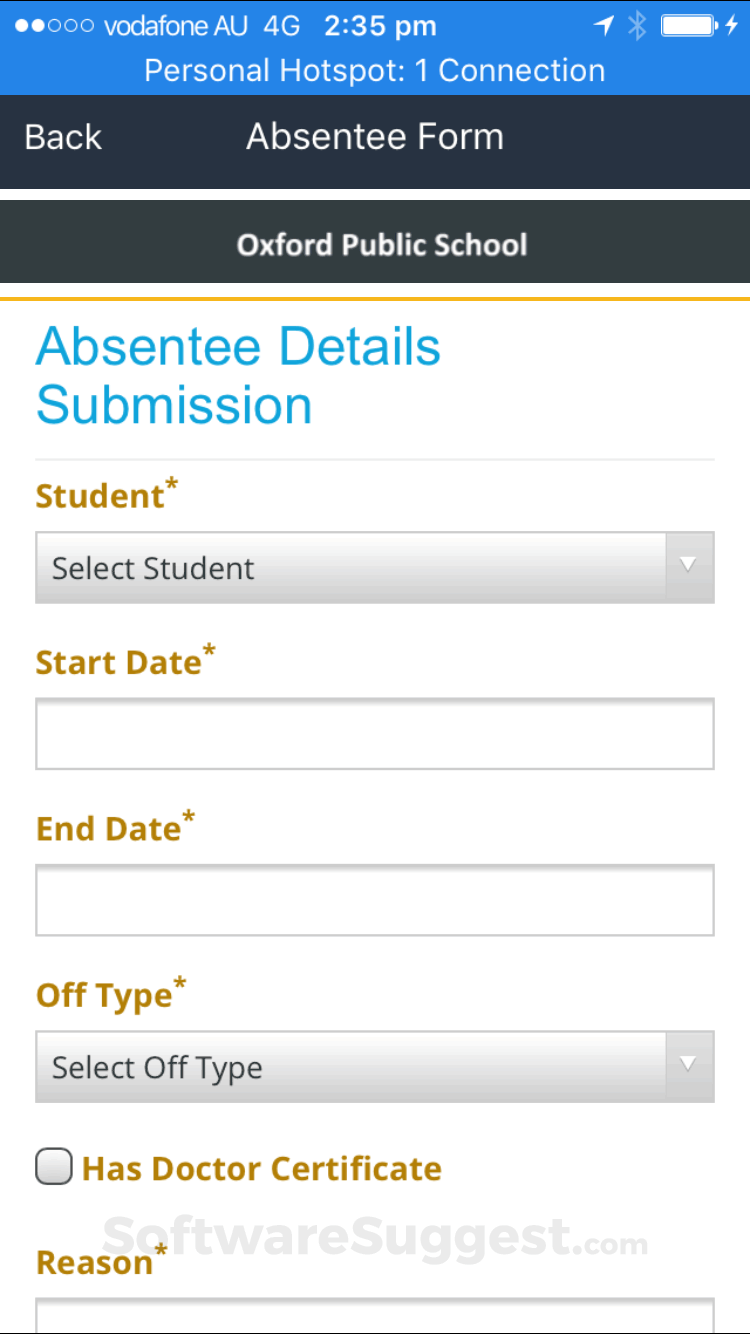Tap the charging bolt icon

click(731, 26)
